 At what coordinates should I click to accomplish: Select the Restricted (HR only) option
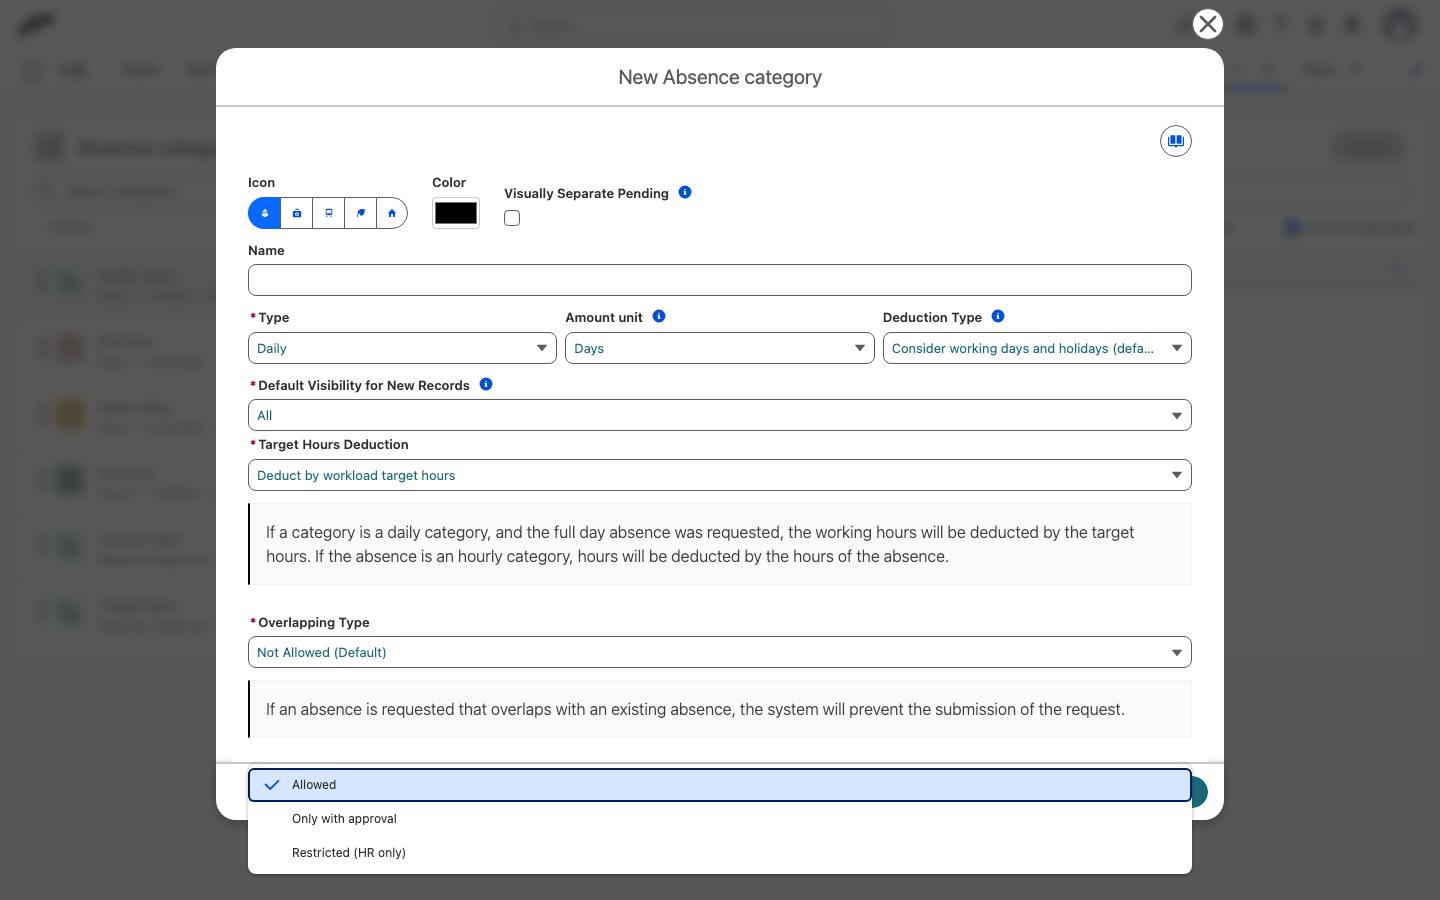720,853
